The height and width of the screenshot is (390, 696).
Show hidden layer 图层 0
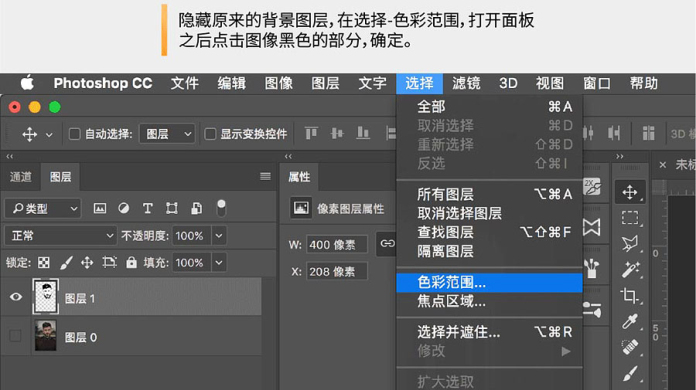pos(15,336)
